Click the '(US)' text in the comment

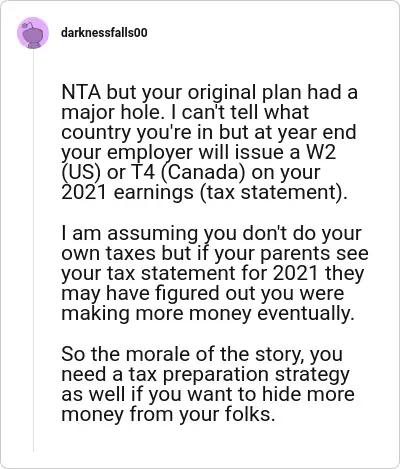[81, 173]
